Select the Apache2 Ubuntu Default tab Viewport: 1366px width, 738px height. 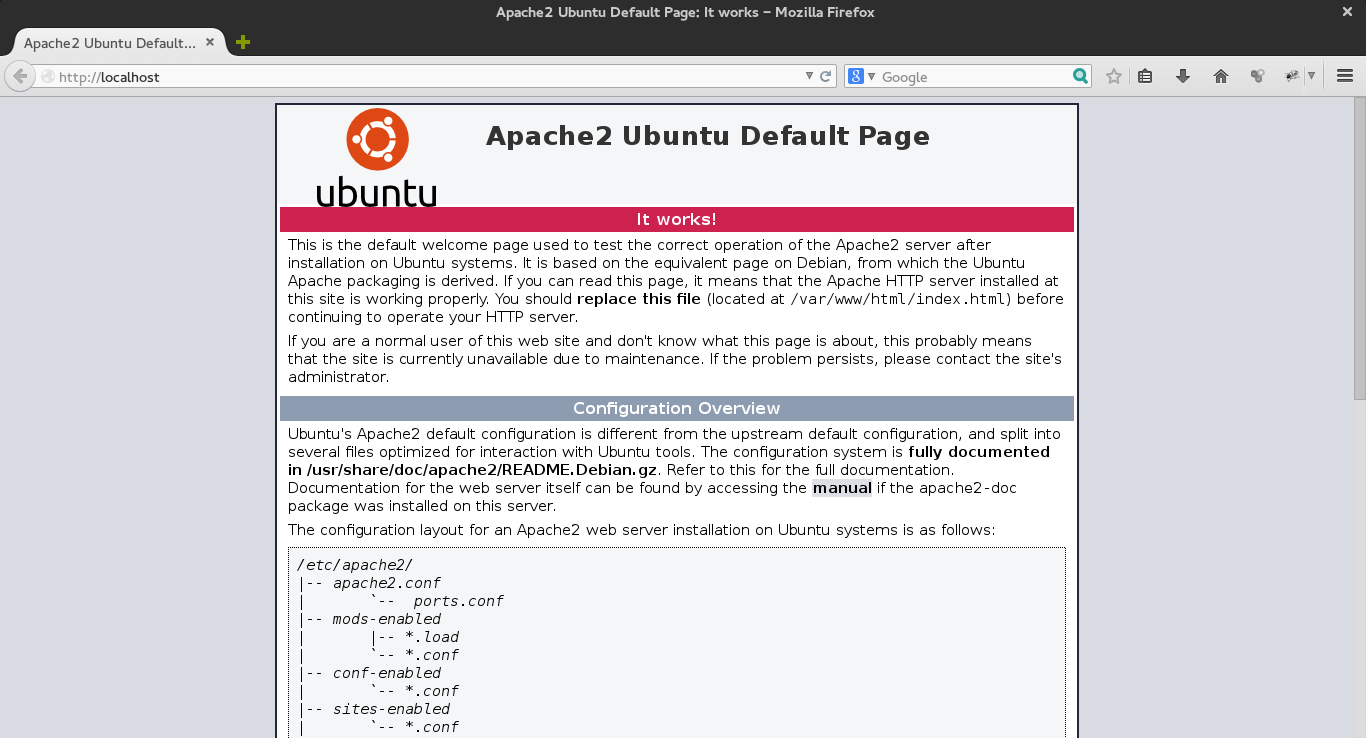pyautogui.click(x=108, y=43)
